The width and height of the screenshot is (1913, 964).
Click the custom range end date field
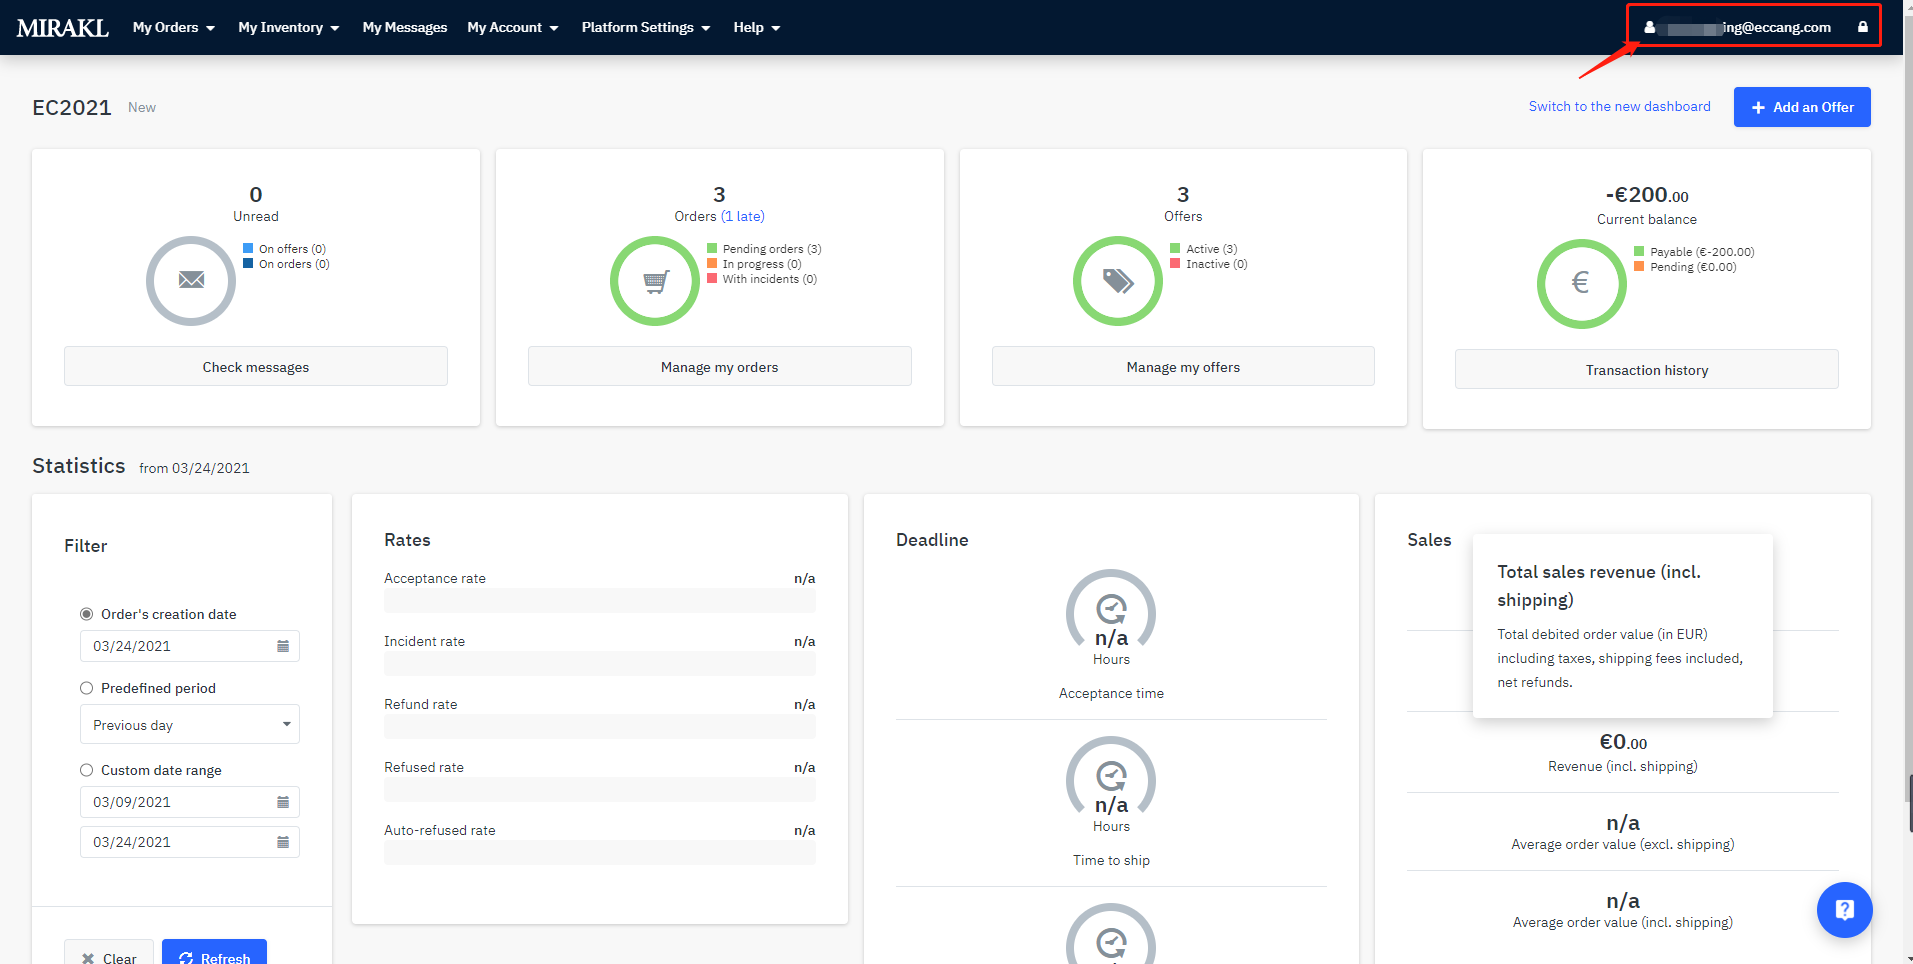tap(190, 842)
